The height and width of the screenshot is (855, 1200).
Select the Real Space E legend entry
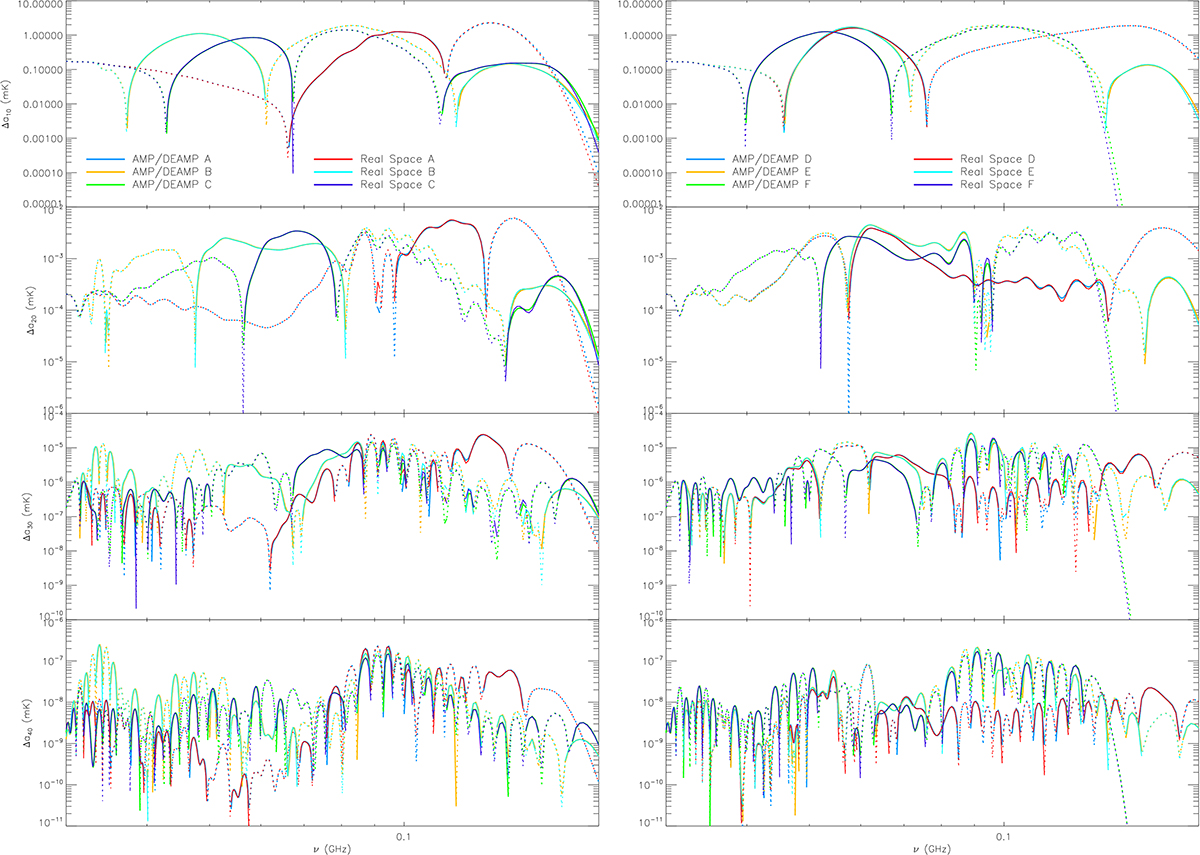tap(998, 172)
